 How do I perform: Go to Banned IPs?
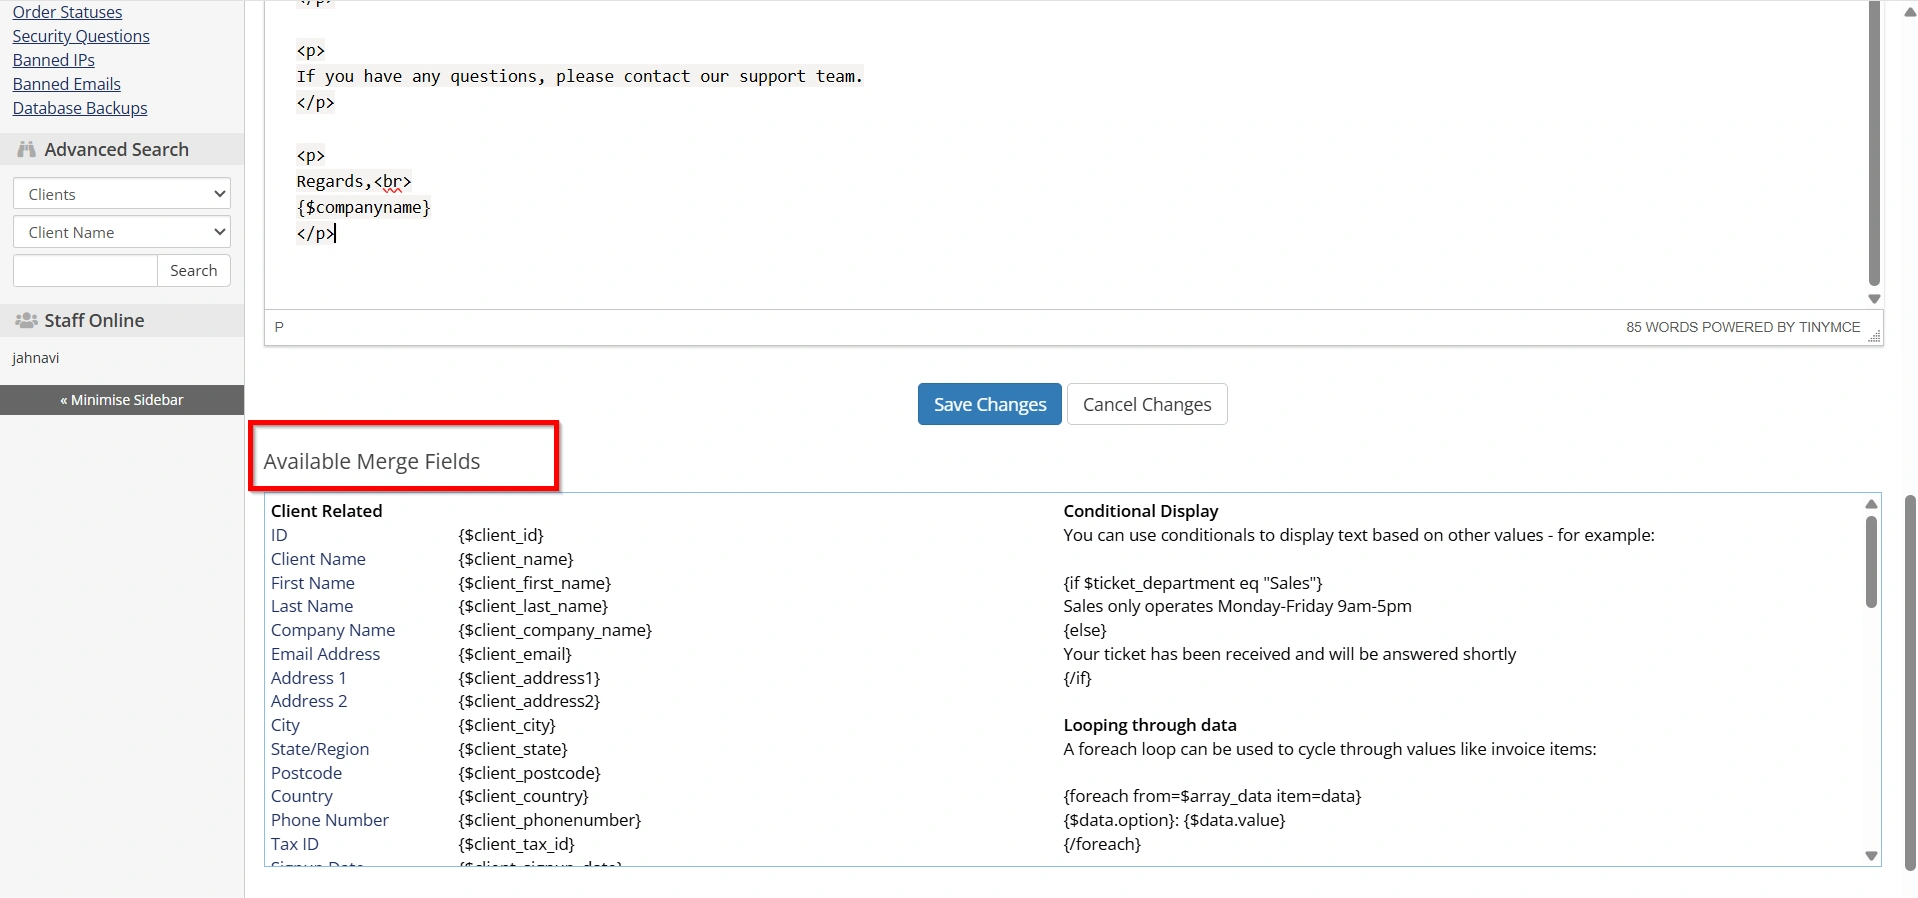pyautogui.click(x=53, y=60)
